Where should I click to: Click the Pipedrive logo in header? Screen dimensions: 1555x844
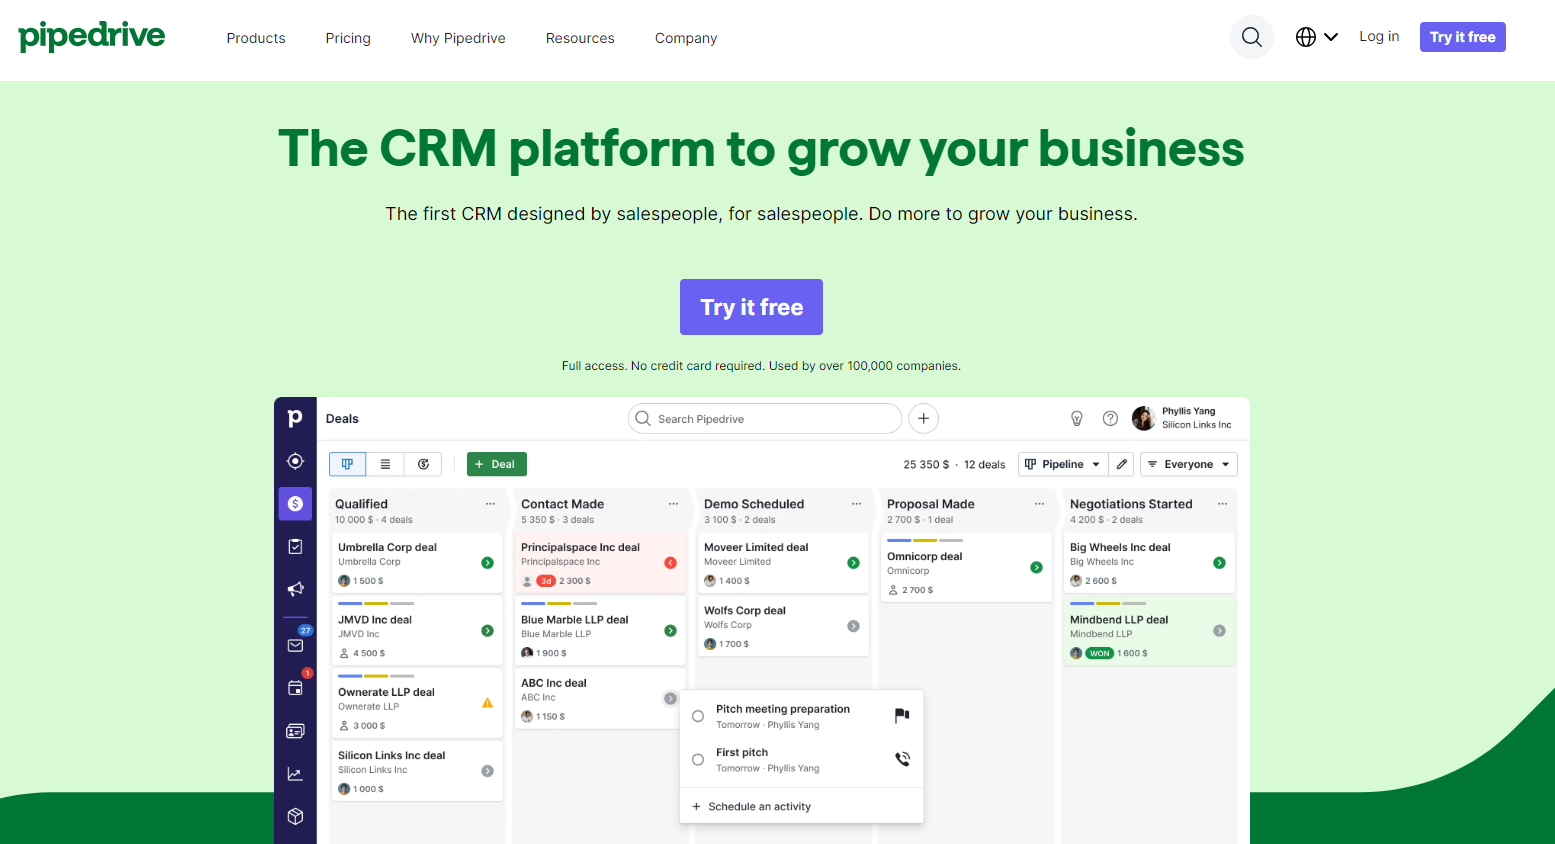click(92, 36)
